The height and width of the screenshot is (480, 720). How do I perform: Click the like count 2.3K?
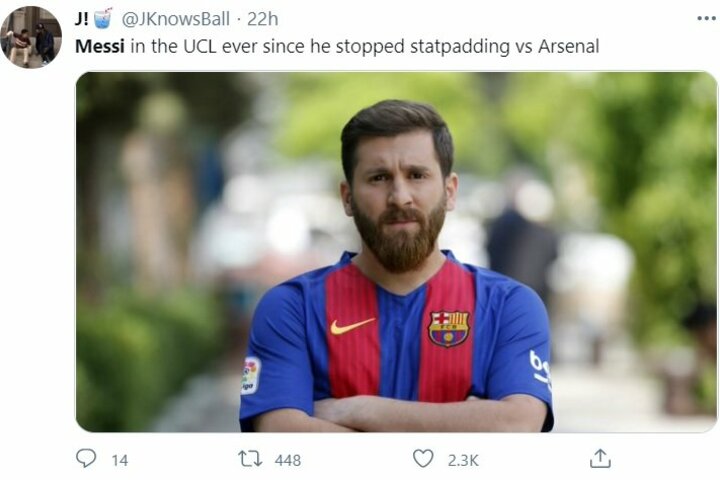pos(462,460)
